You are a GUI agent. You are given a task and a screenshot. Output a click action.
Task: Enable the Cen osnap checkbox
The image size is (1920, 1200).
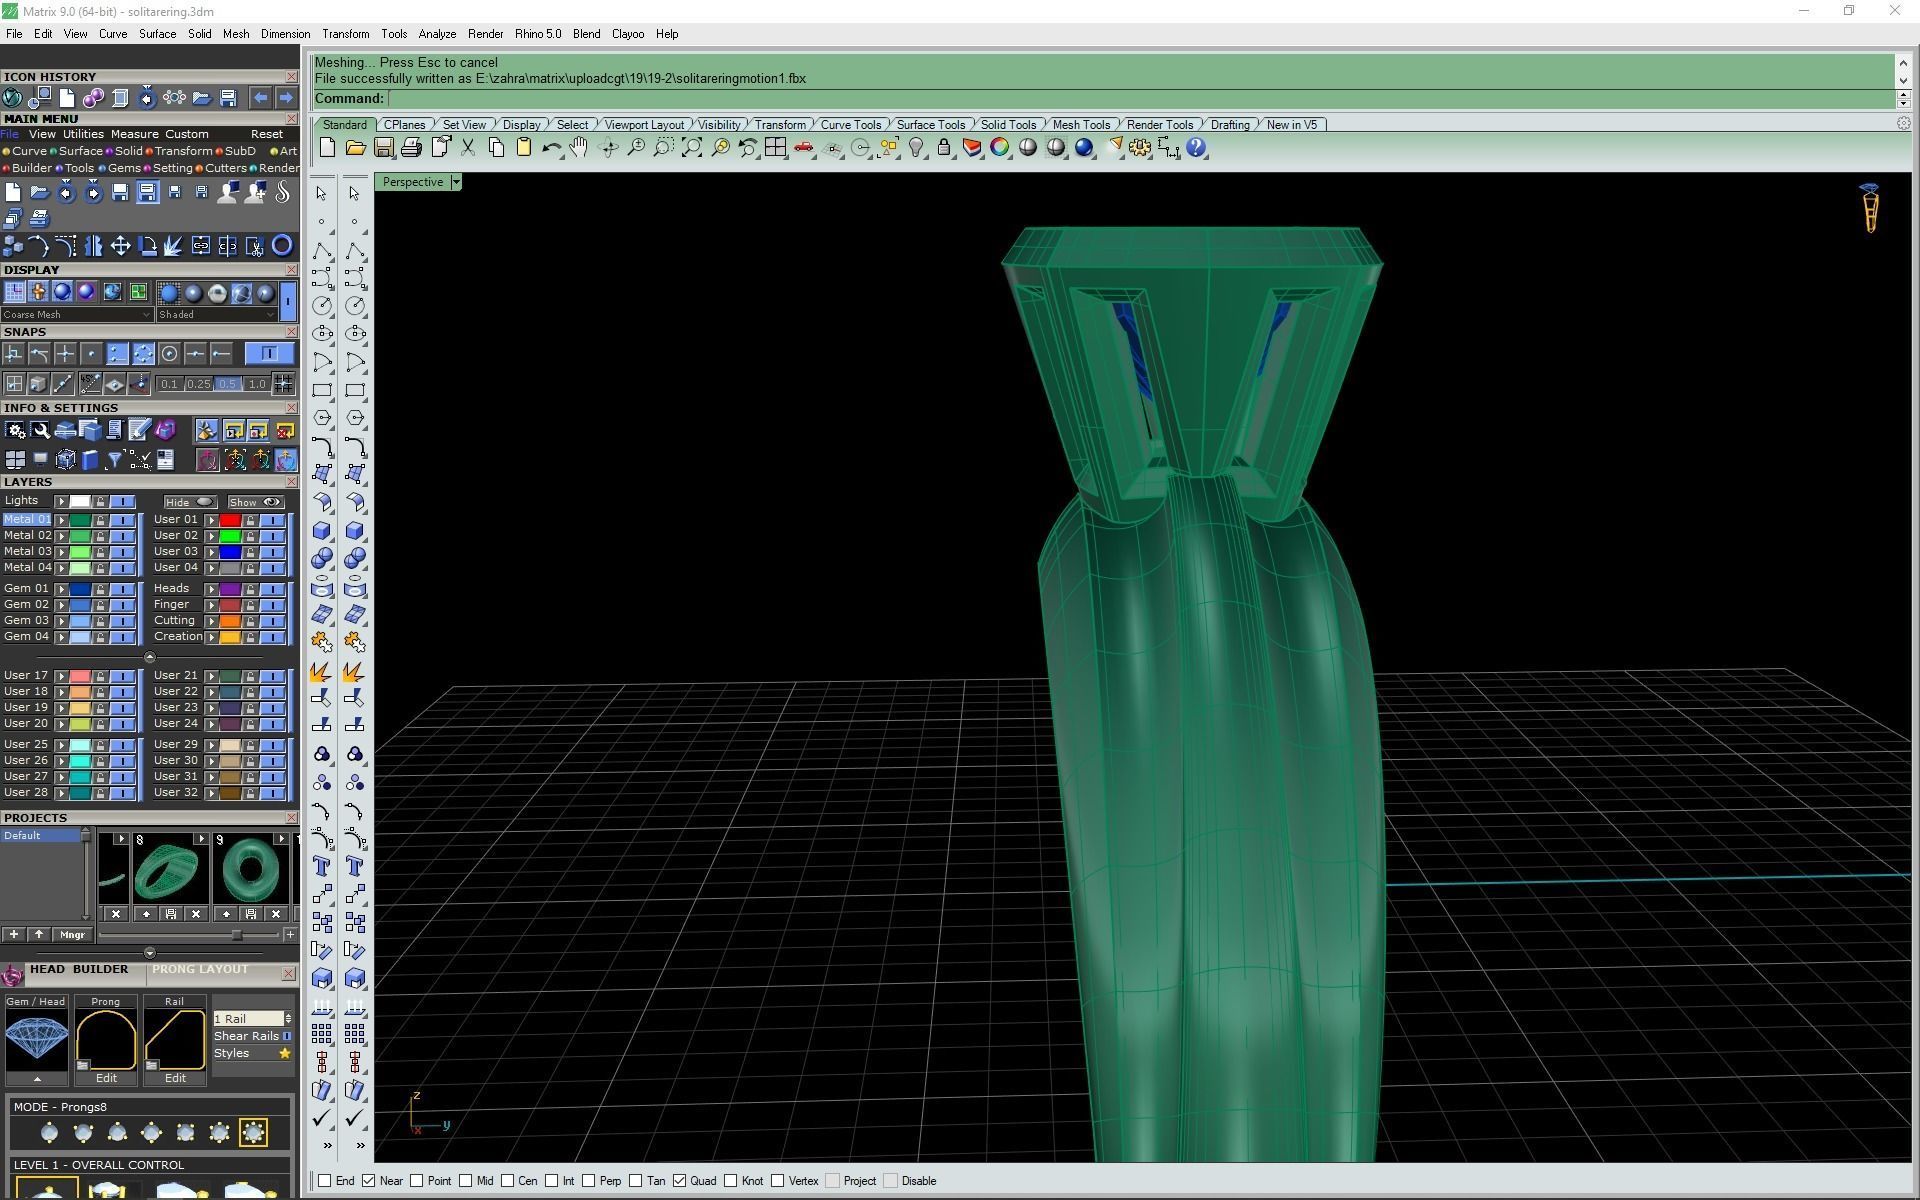[x=508, y=1181]
